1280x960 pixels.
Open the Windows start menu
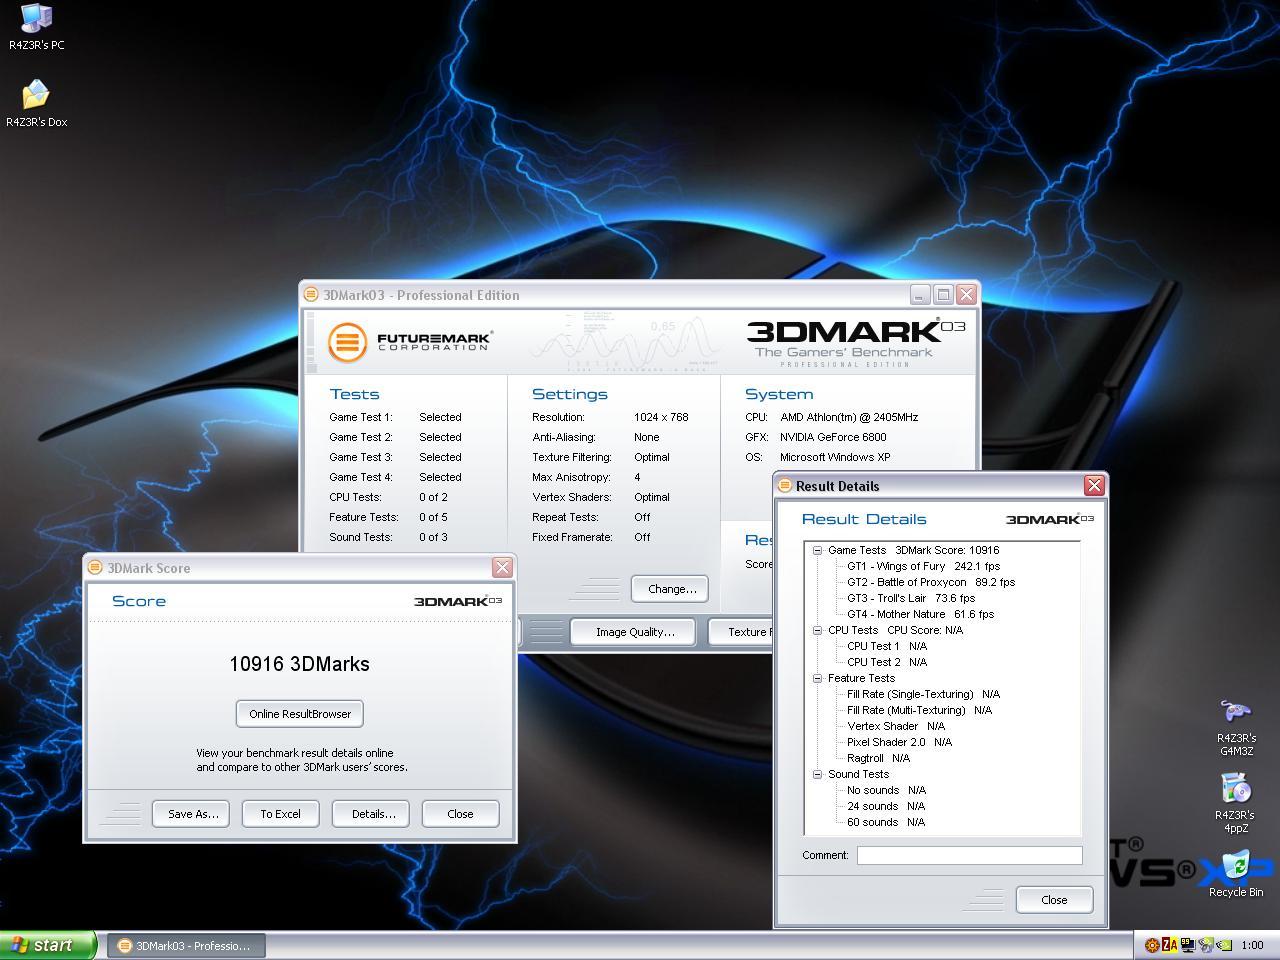tap(48, 945)
